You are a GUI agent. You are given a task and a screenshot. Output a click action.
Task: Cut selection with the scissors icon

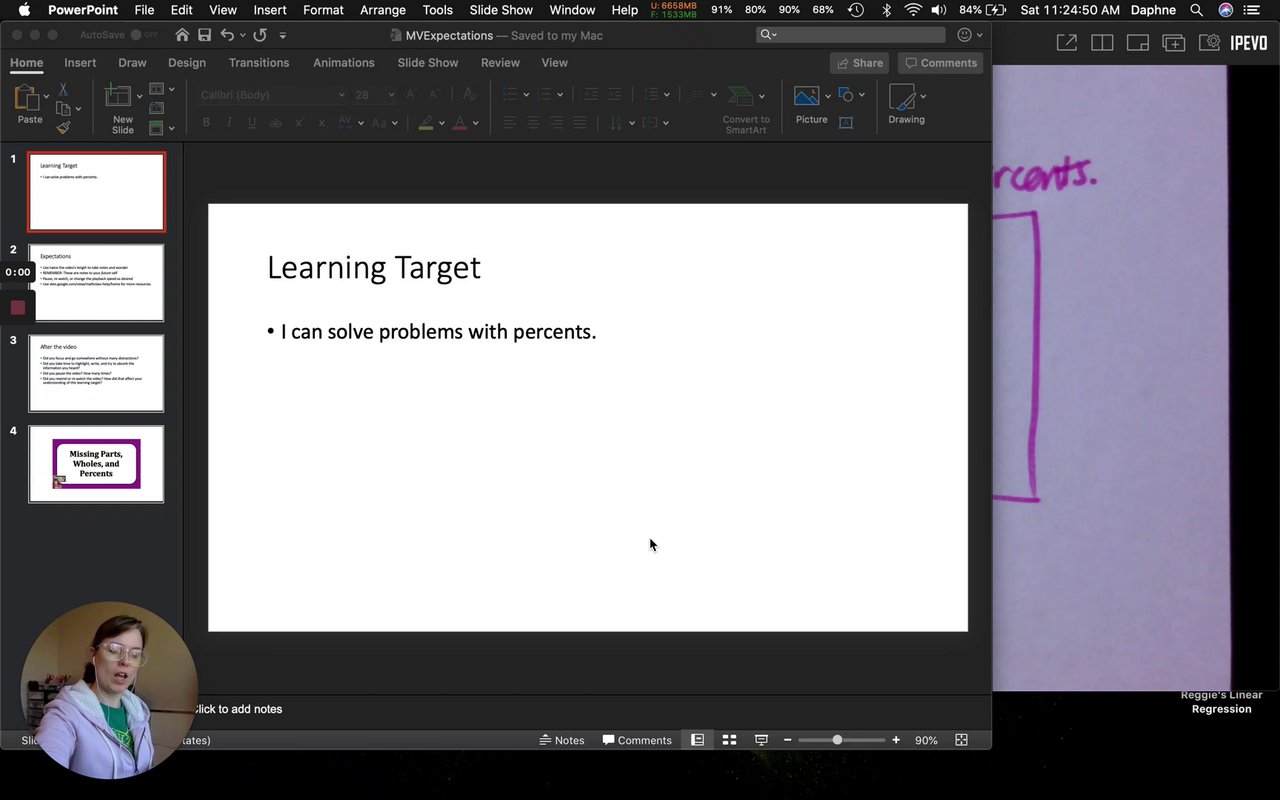point(63,91)
